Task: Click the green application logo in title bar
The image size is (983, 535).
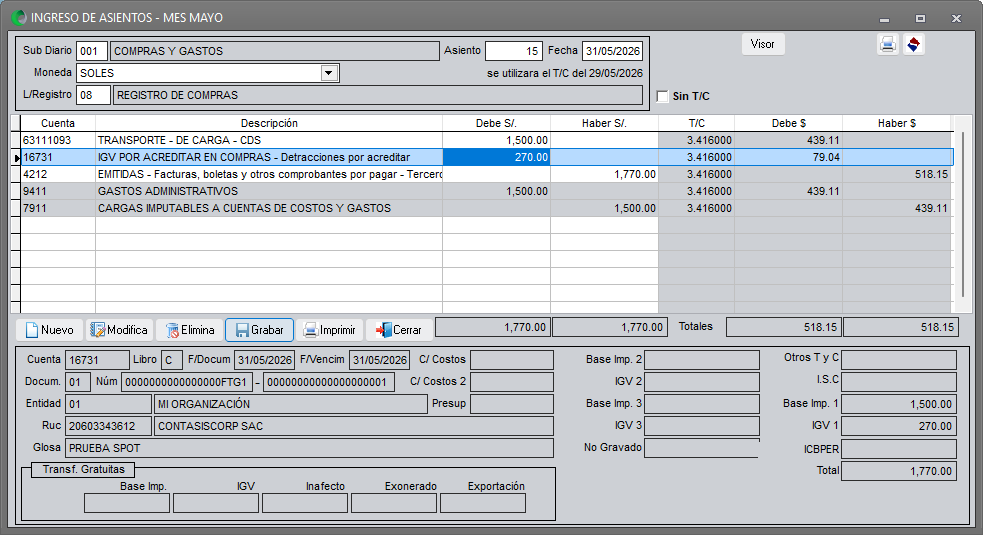Action: coord(19,18)
